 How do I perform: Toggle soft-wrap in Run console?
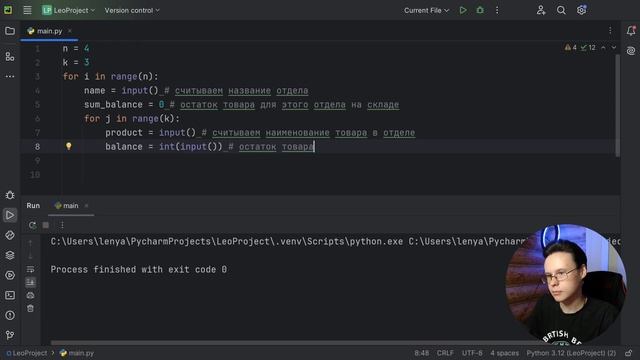[31, 269]
